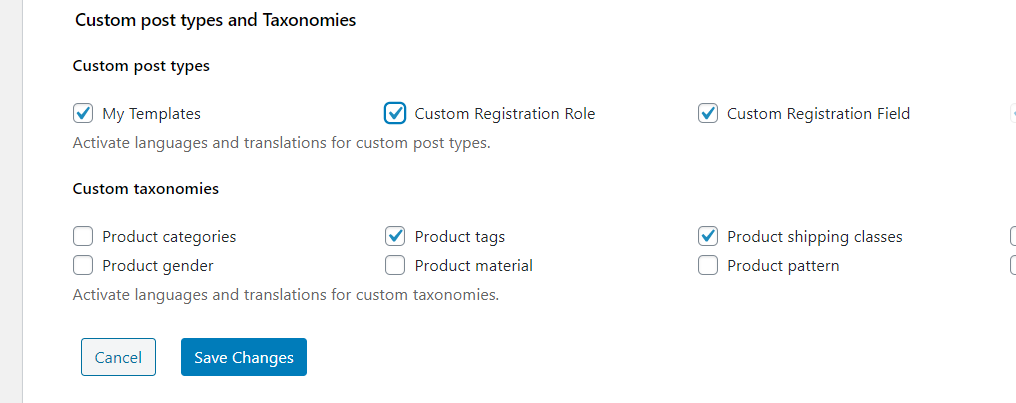This screenshot has width=1016, height=403.
Task: Click the 'Product categories' label text
Action: coord(169,237)
